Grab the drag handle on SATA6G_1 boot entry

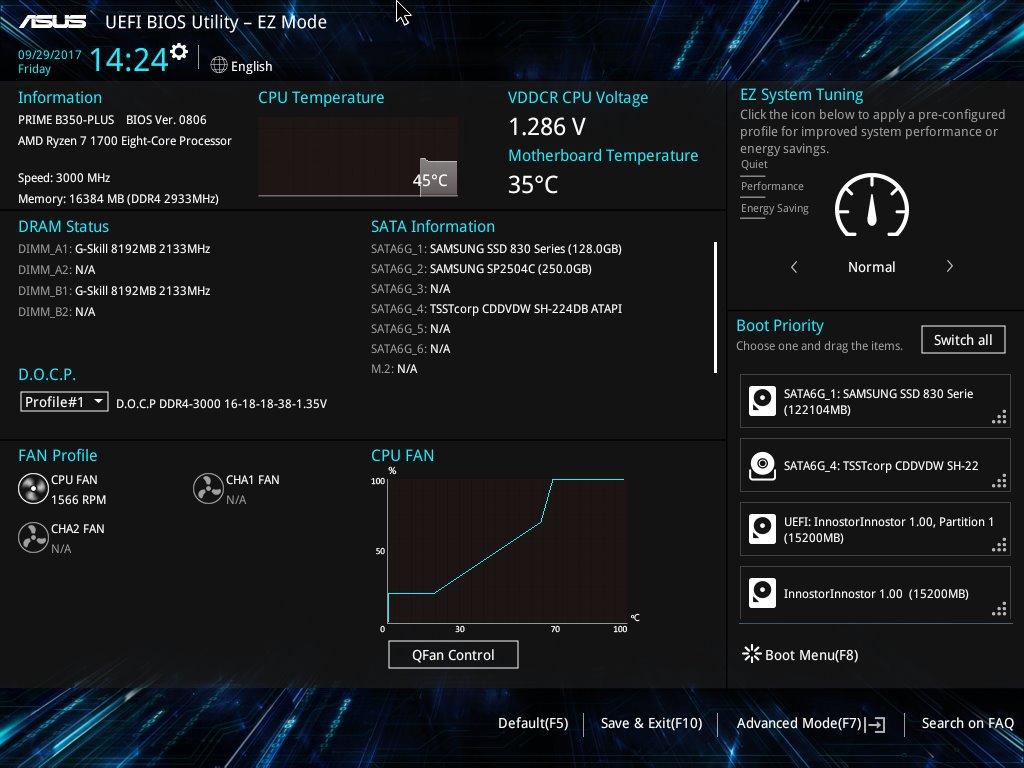[x=999, y=417]
